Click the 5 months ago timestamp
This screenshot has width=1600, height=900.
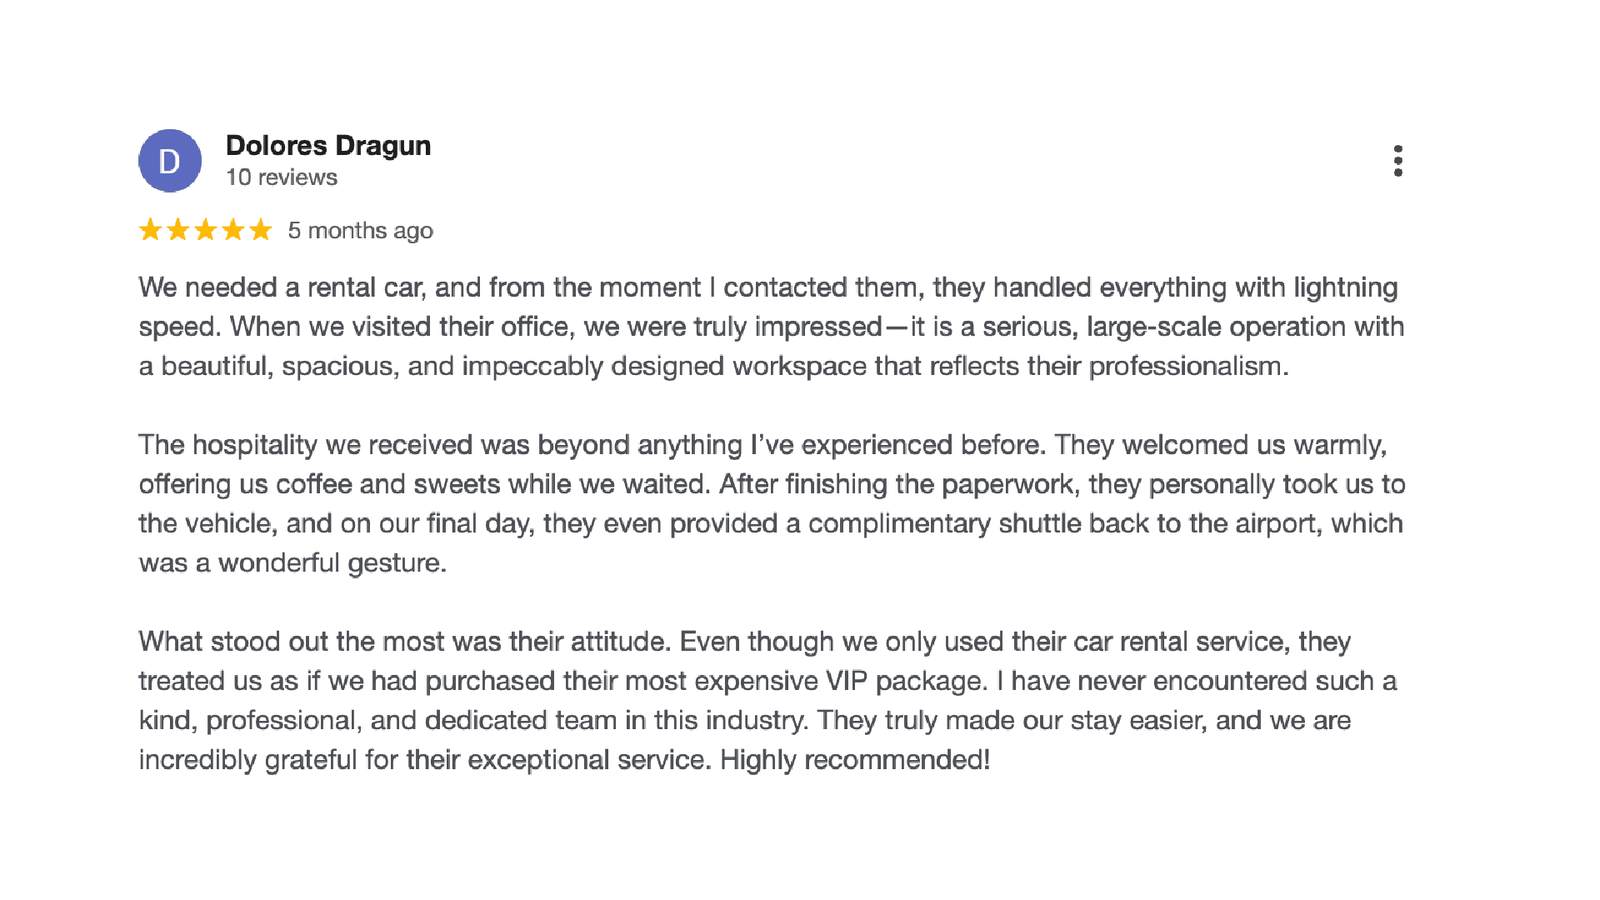point(360,231)
